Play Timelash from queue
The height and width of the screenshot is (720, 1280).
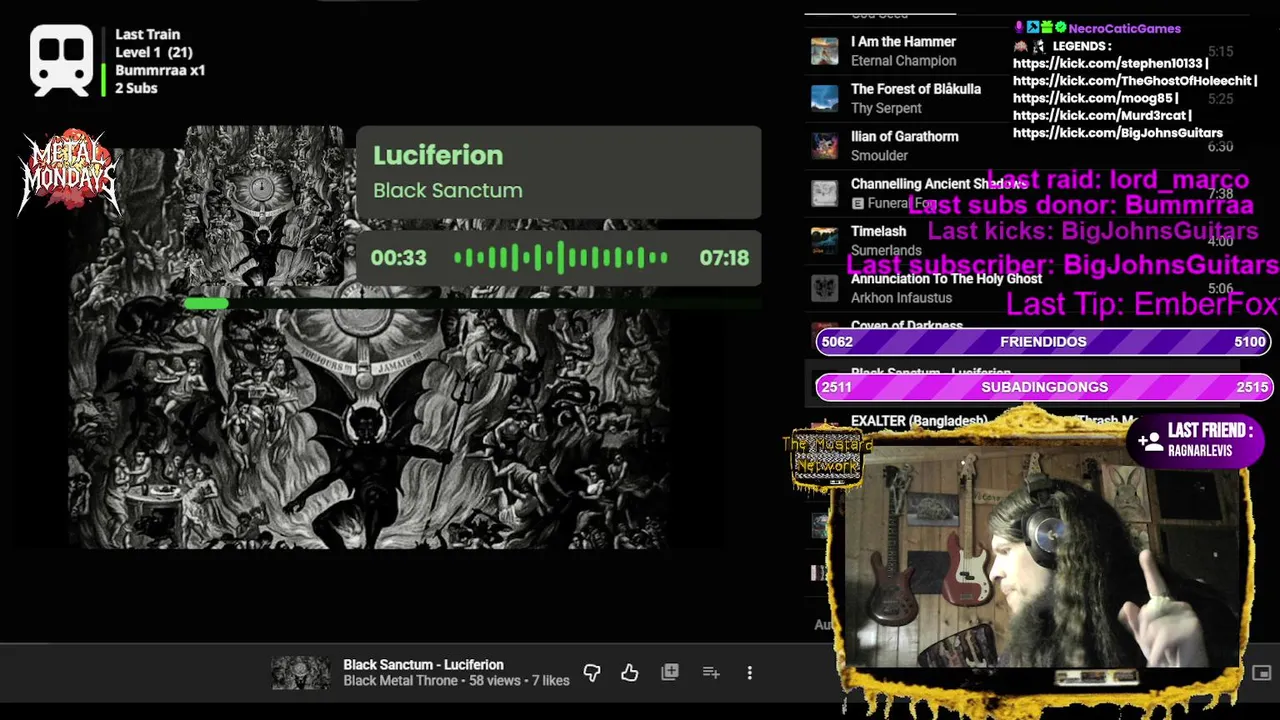878,231
